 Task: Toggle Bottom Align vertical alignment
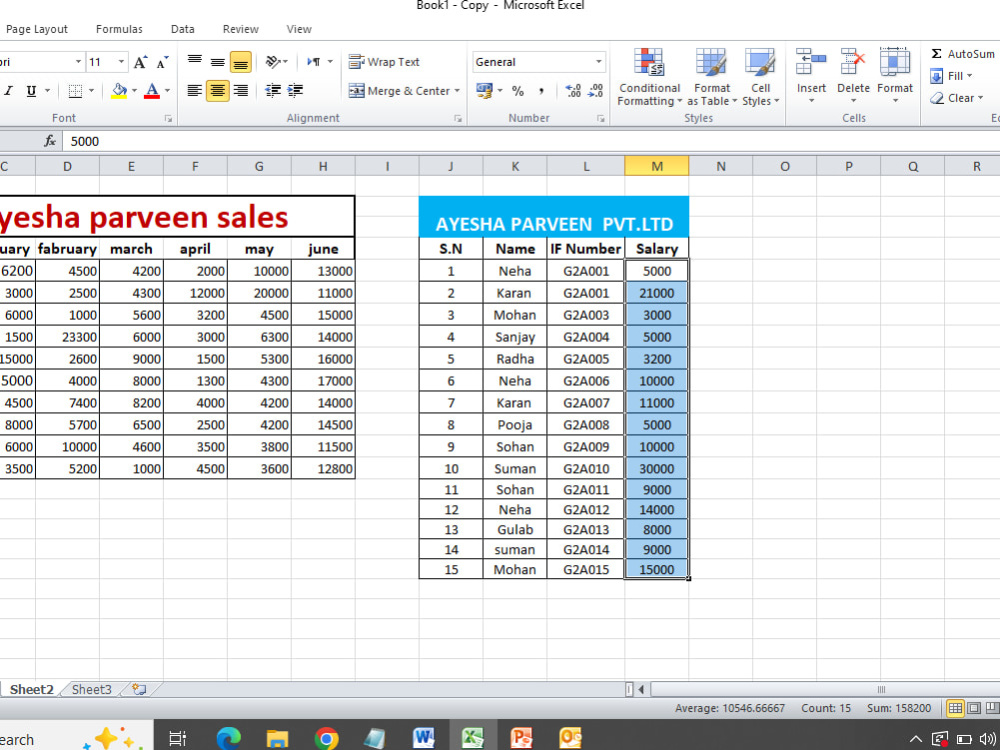[240, 62]
